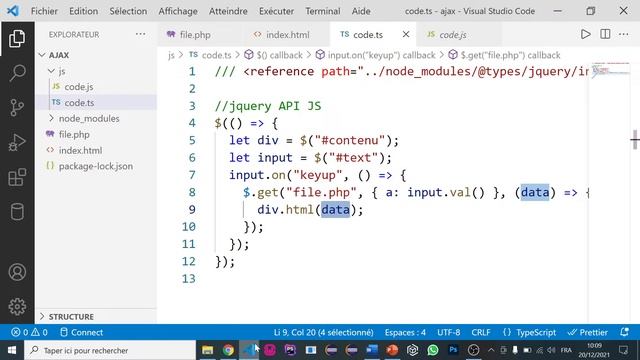Run the code with the play icon
This screenshot has height=360, width=640.
coord(586,34)
